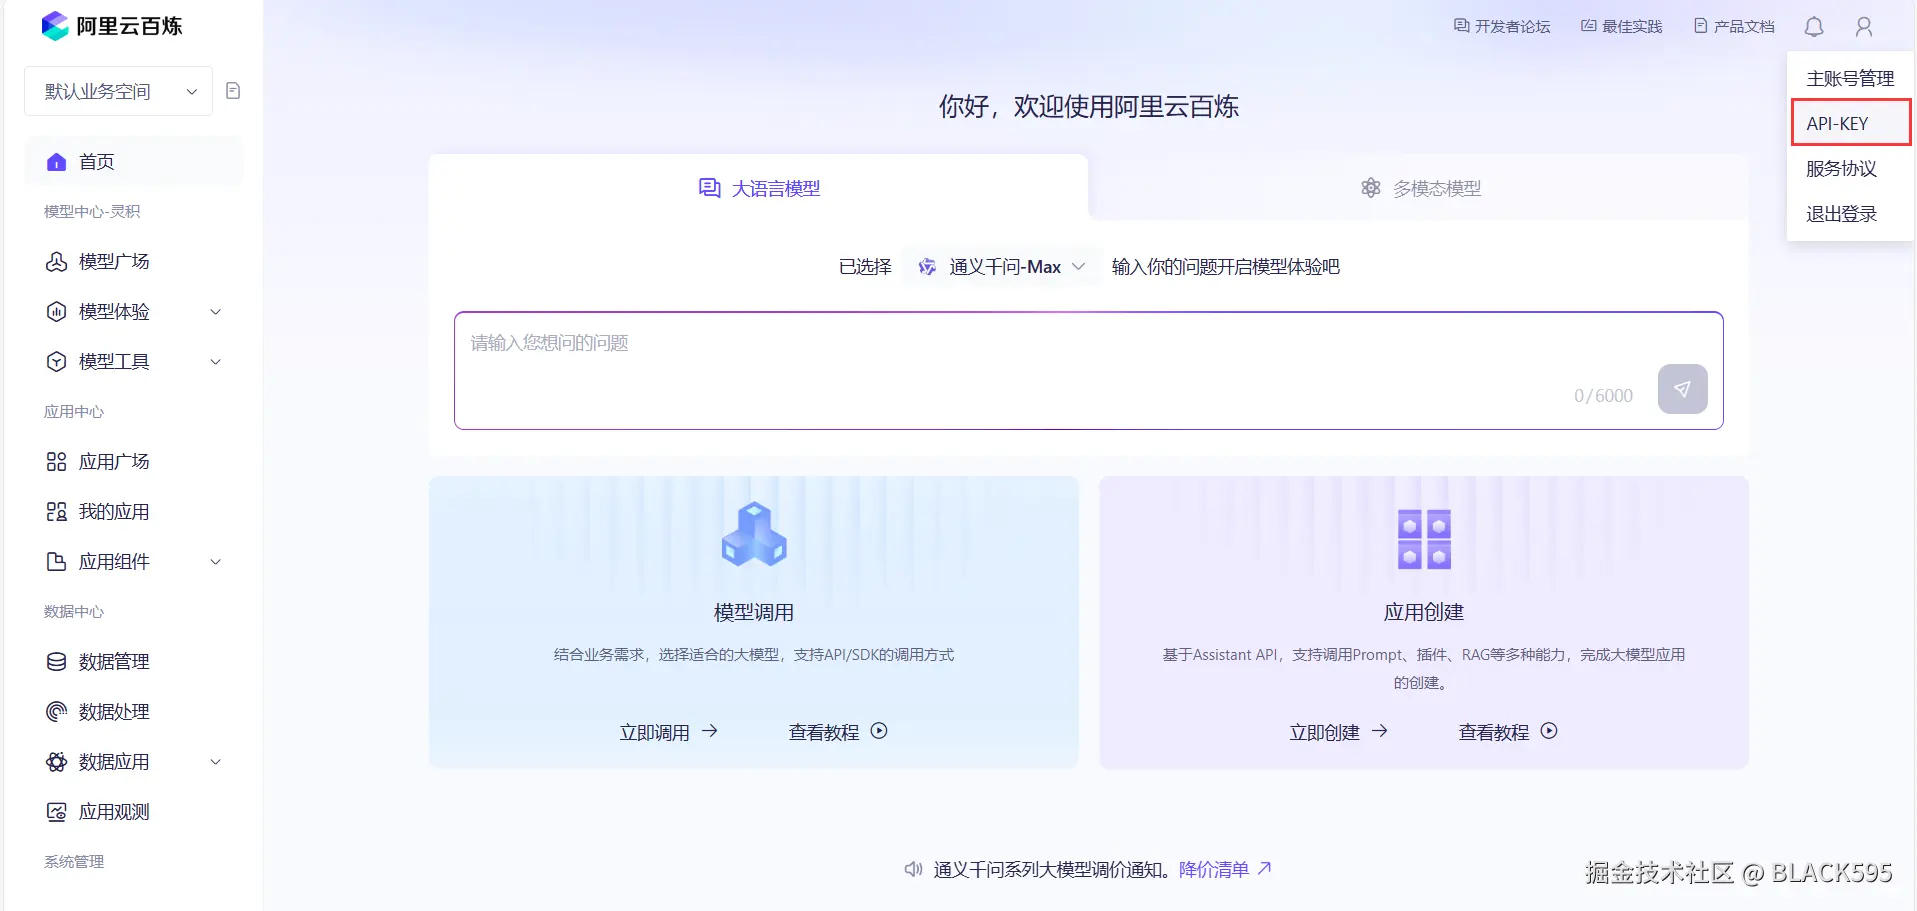Click the 模型广场 sidebar icon

point(57,262)
